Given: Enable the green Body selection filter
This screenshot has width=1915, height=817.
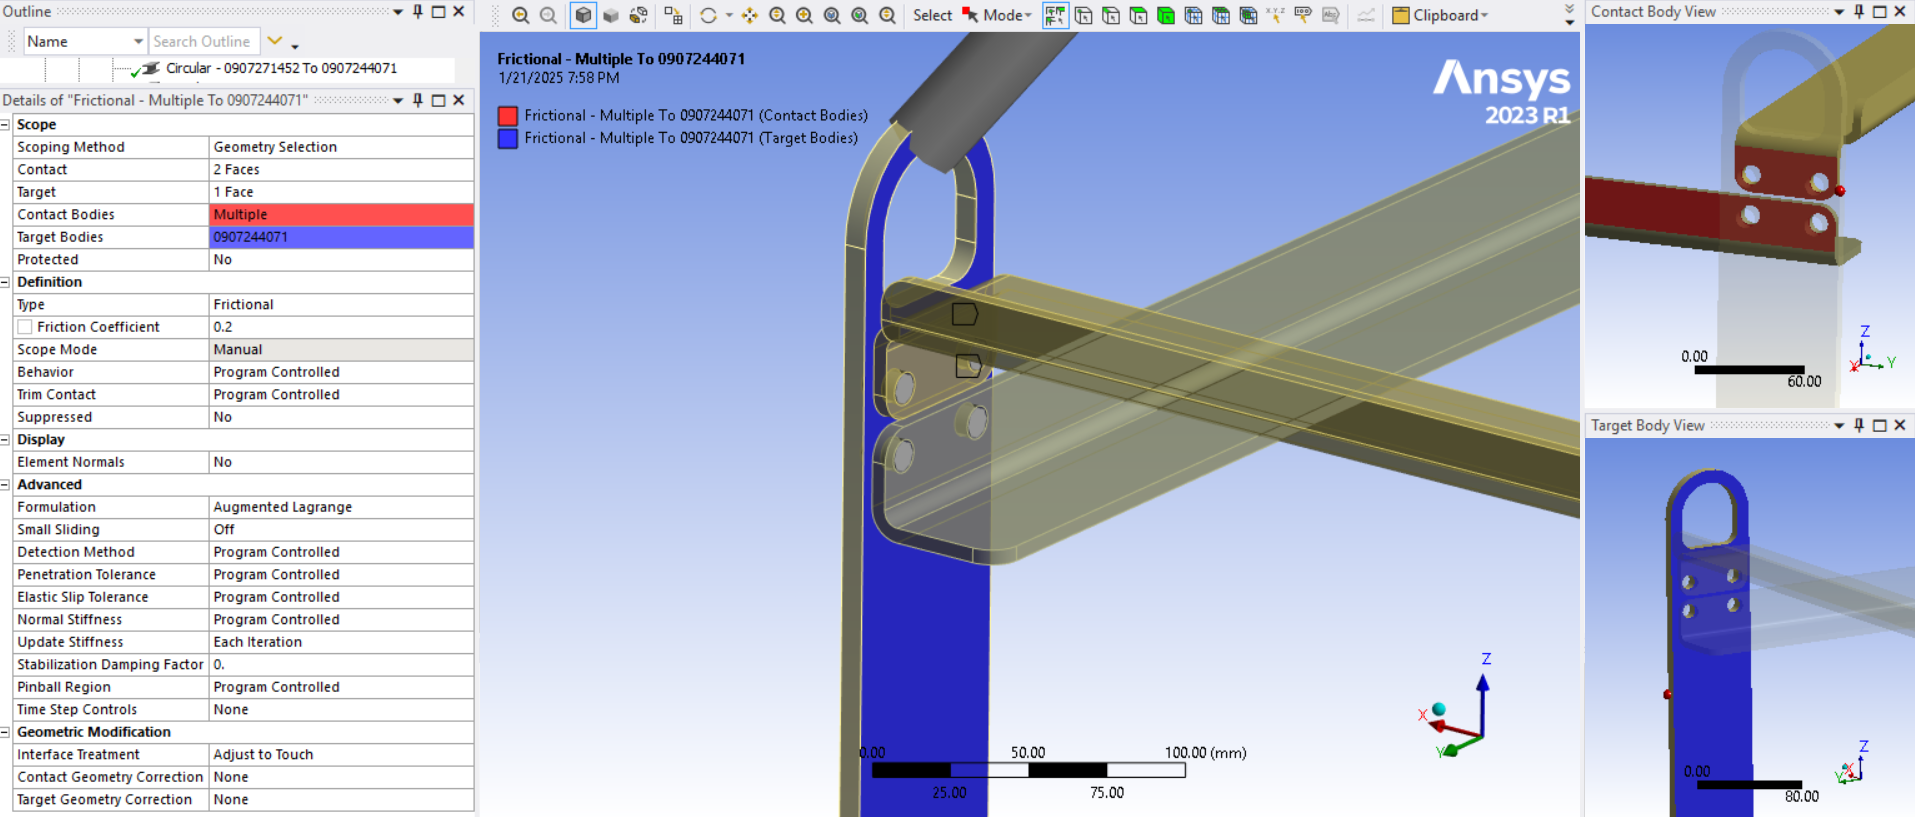Looking at the screenshot, I should click(1166, 15).
